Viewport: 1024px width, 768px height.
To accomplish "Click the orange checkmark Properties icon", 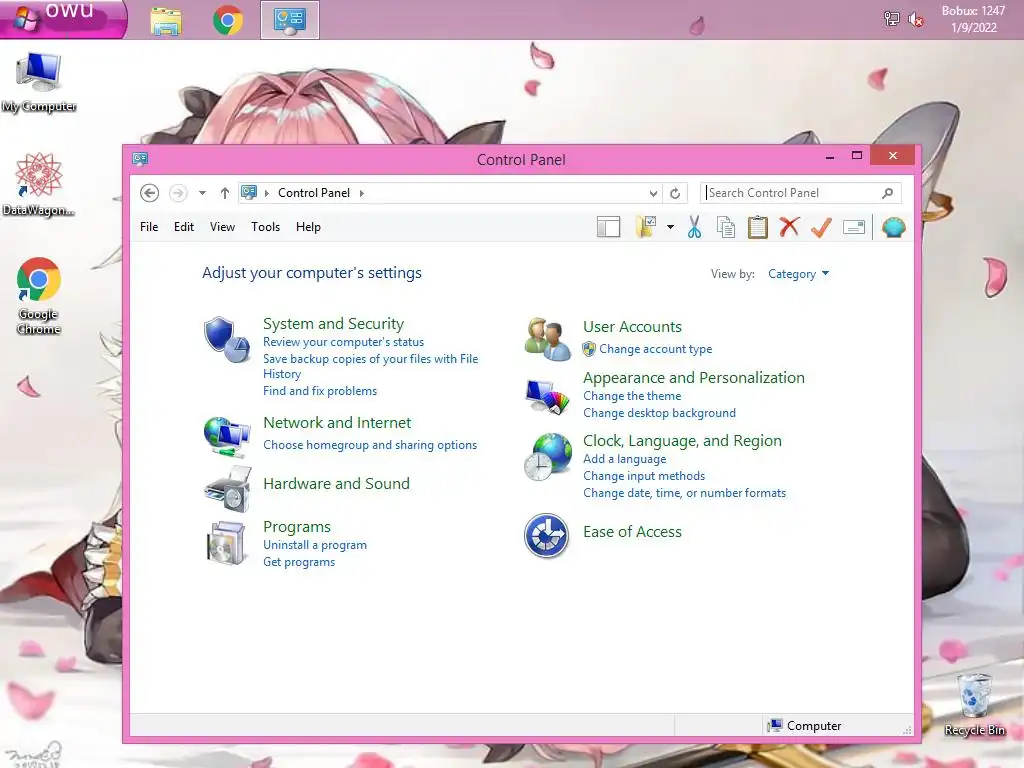I will click(821, 227).
